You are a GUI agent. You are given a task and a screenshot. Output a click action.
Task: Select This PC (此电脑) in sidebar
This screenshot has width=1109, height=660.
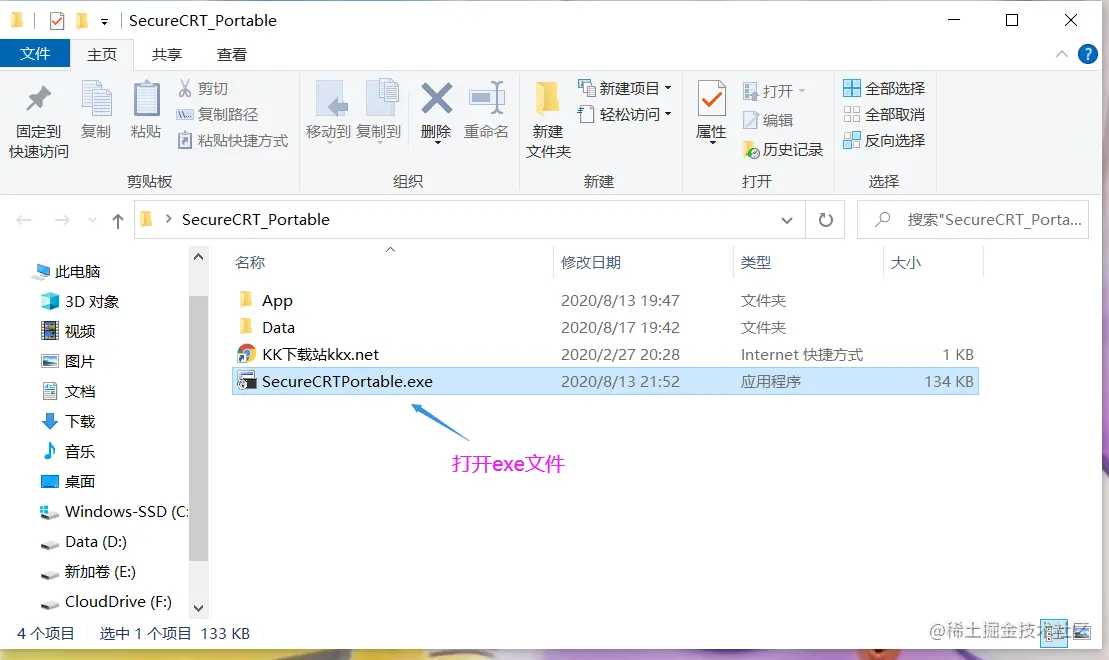click(x=68, y=272)
